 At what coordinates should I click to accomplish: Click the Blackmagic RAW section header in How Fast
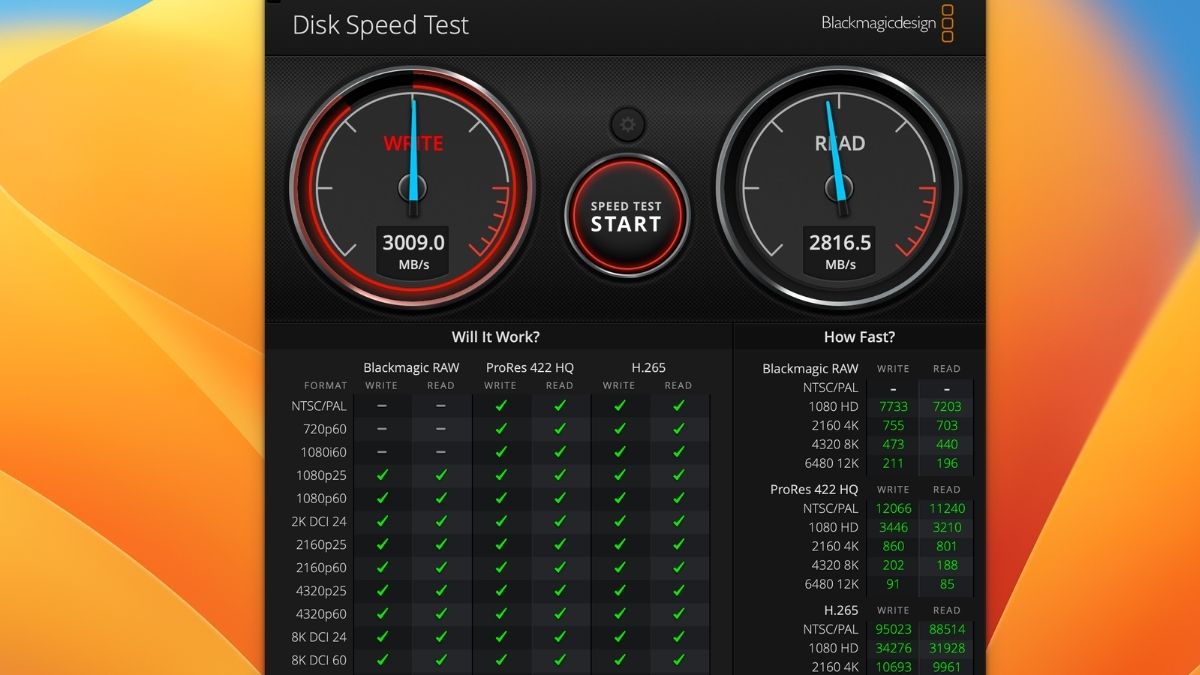click(x=810, y=368)
